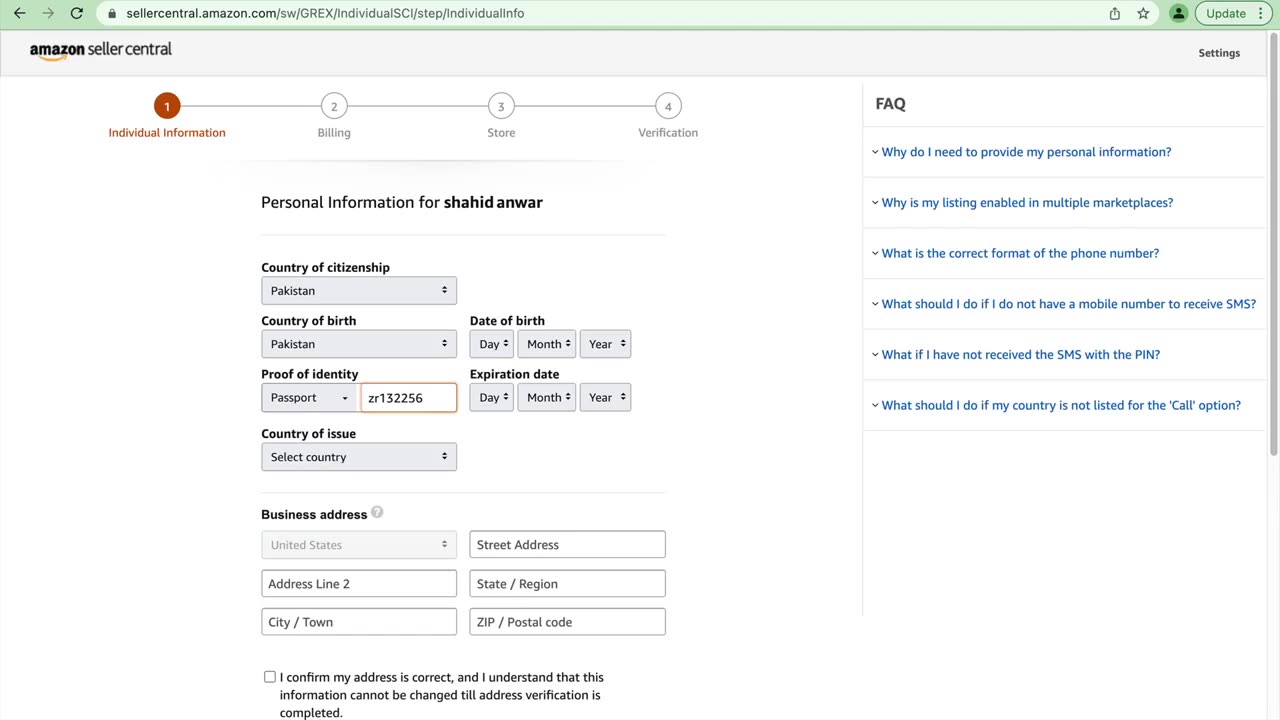Click the browser back arrow
1280x720 pixels.
click(19, 13)
